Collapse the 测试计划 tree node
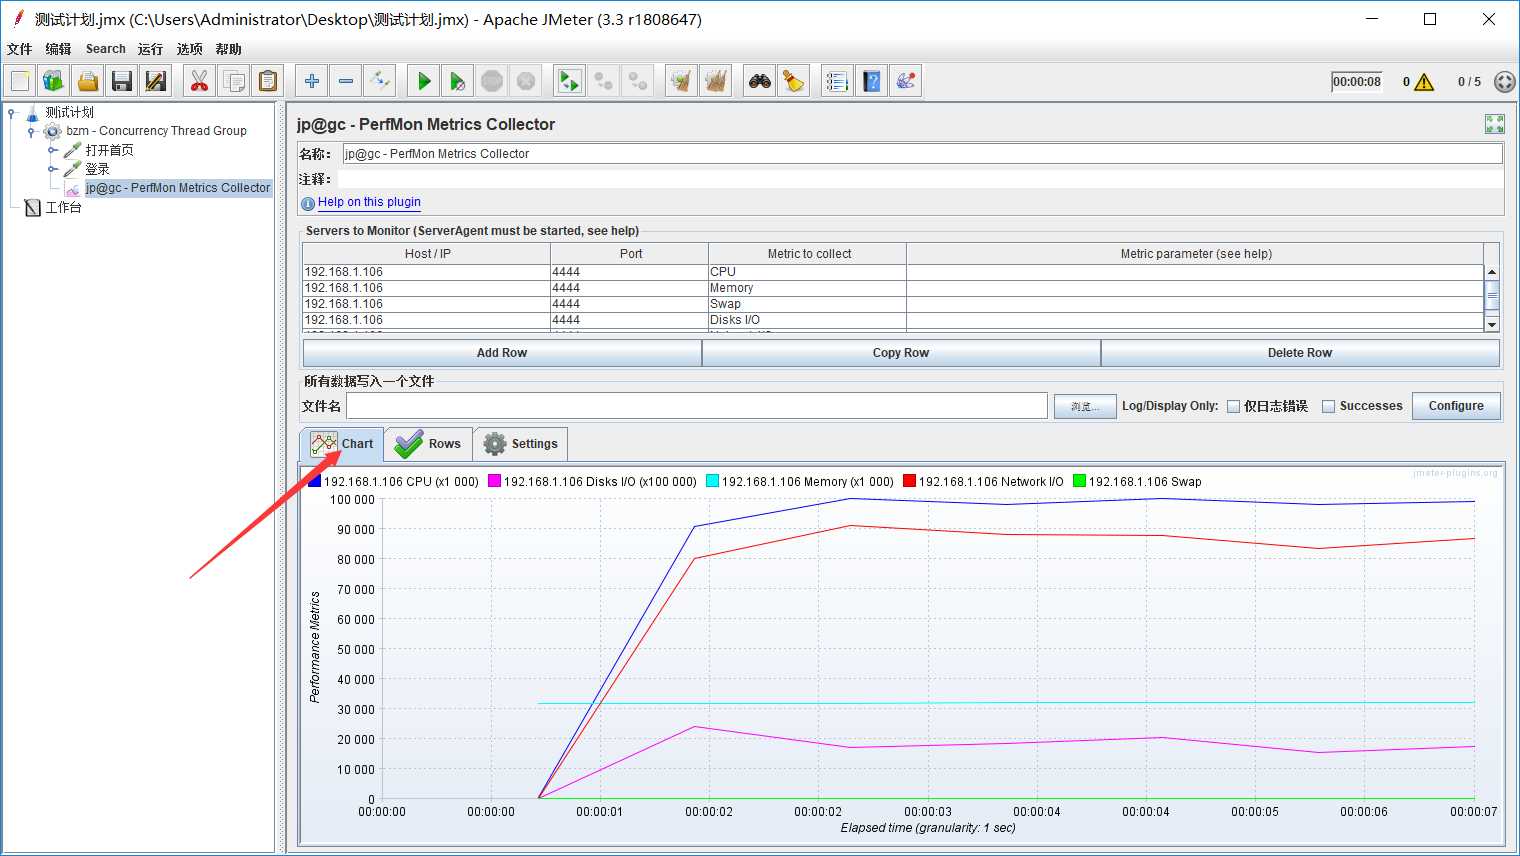This screenshot has height=856, width=1520. [12, 112]
